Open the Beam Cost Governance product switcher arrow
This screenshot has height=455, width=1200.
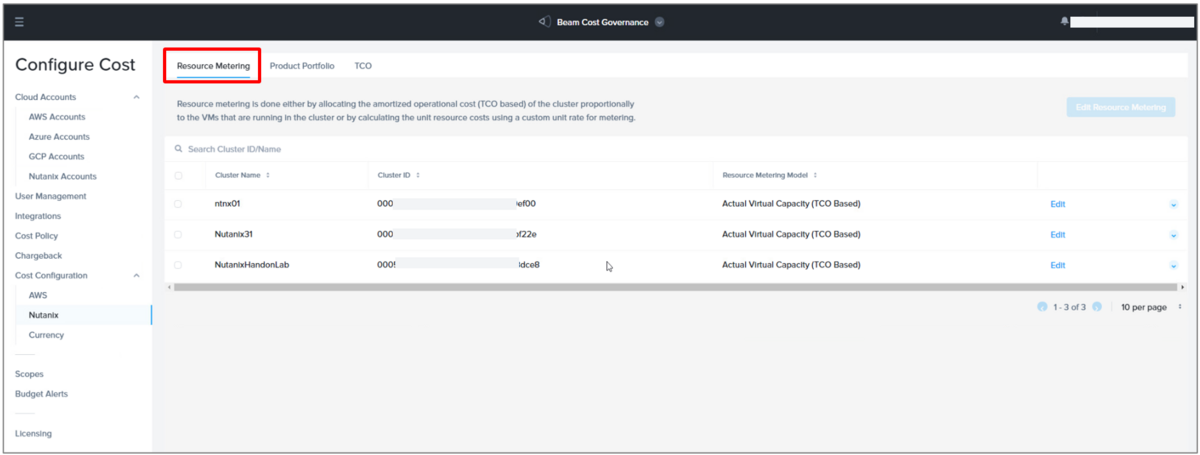(x=660, y=22)
